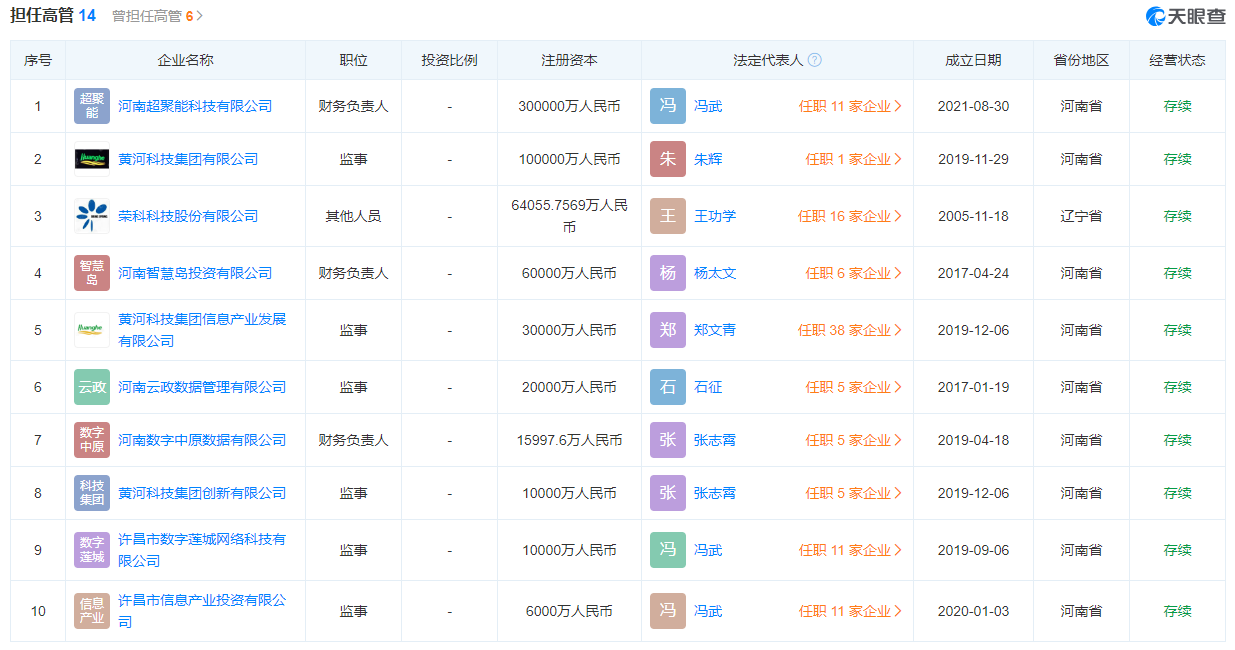
Task: Click the 信息产业 logo badge
Action: pos(92,611)
